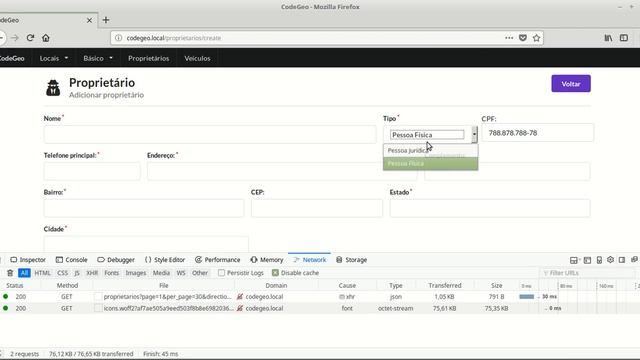The image size is (640, 360).
Task: Filter network requests by WS
Action: coord(181,273)
